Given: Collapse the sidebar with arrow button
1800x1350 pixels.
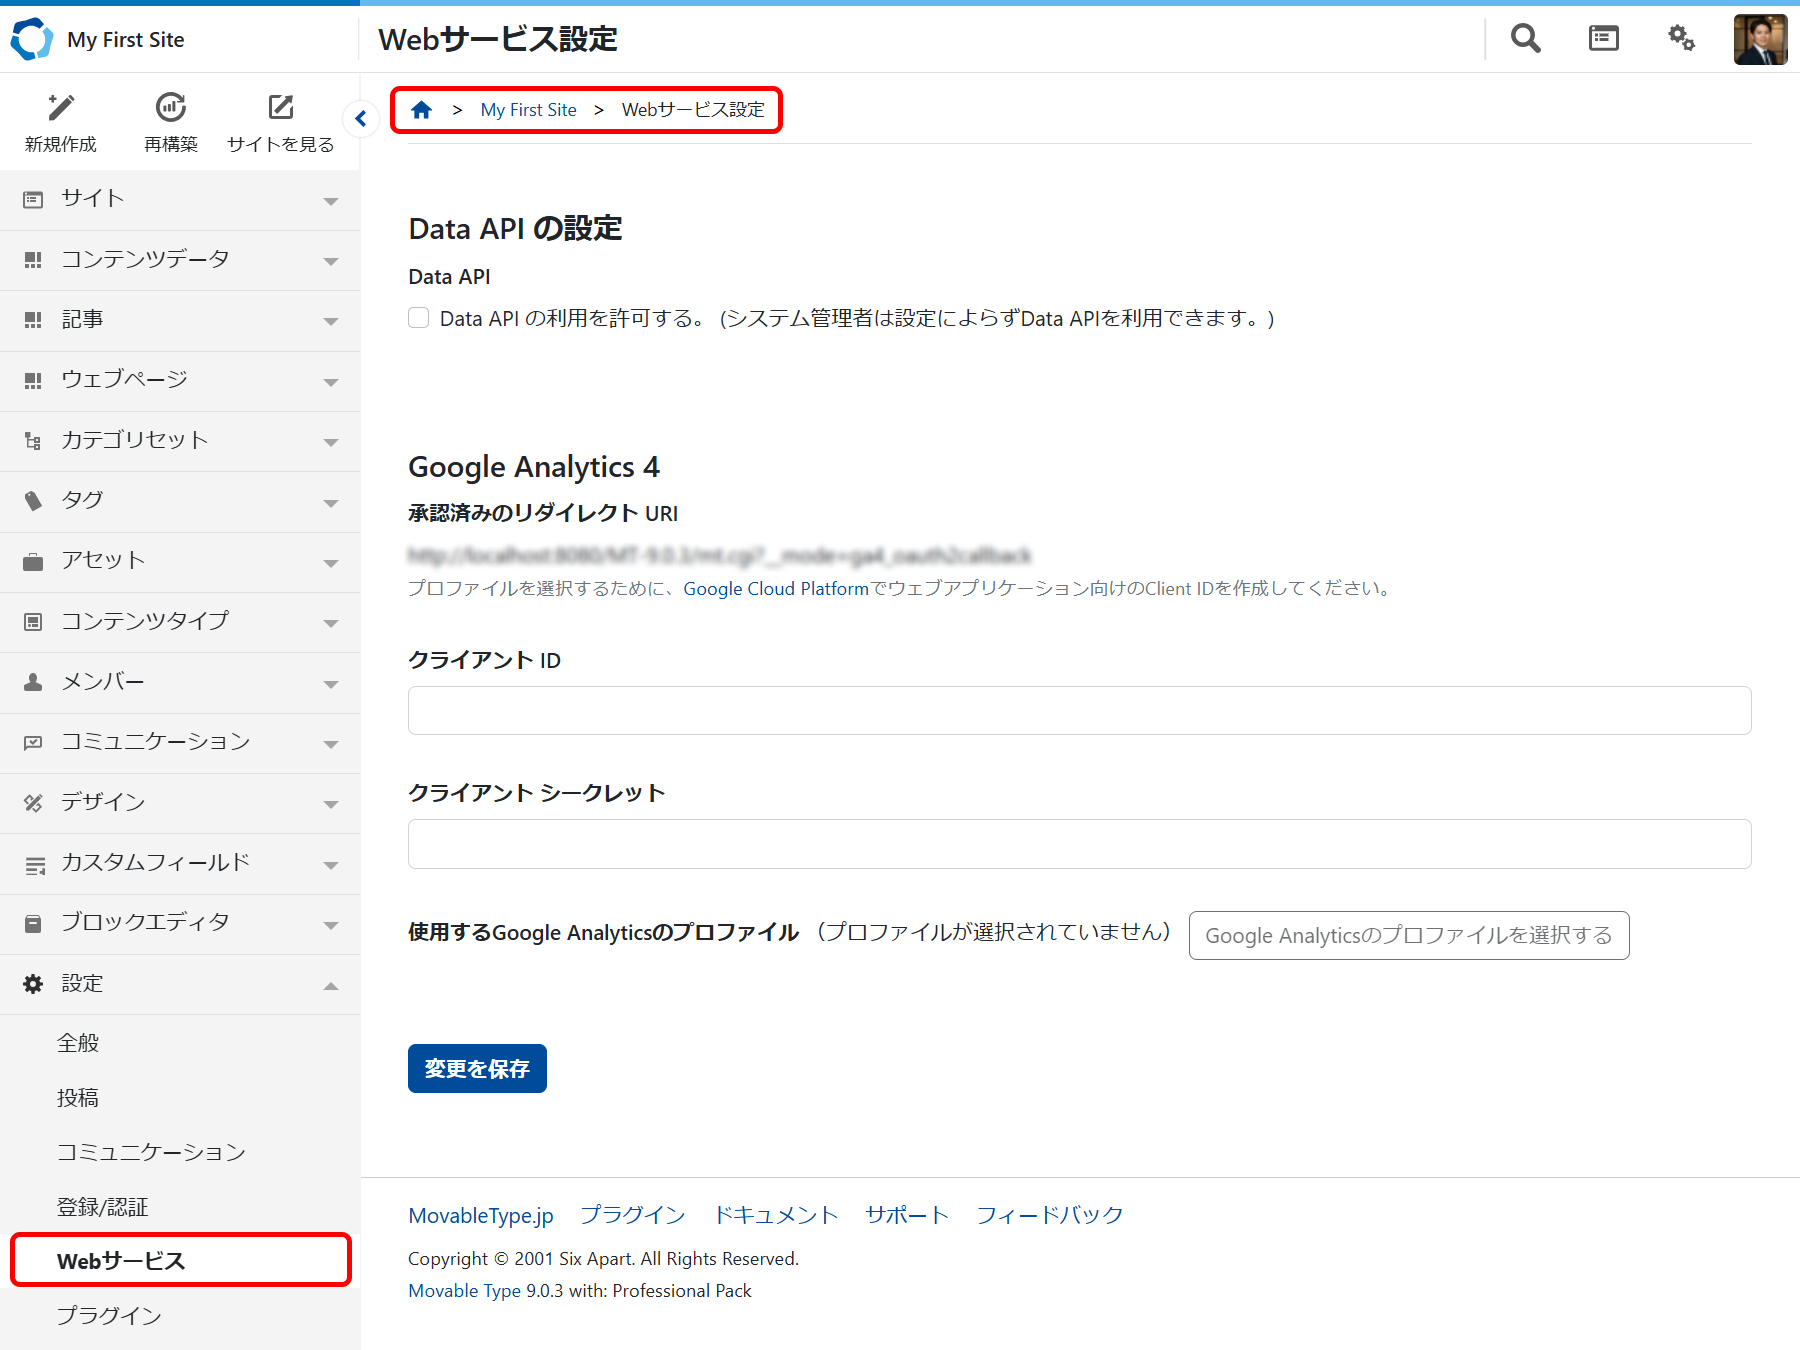Looking at the screenshot, I should pyautogui.click(x=361, y=119).
